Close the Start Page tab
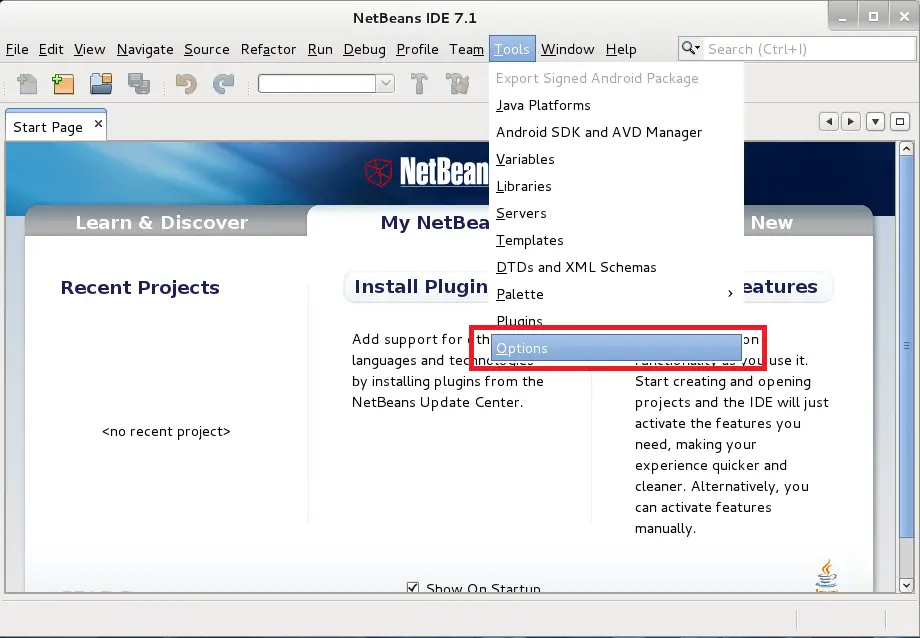This screenshot has width=920, height=638. pyautogui.click(x=99, y=124)
